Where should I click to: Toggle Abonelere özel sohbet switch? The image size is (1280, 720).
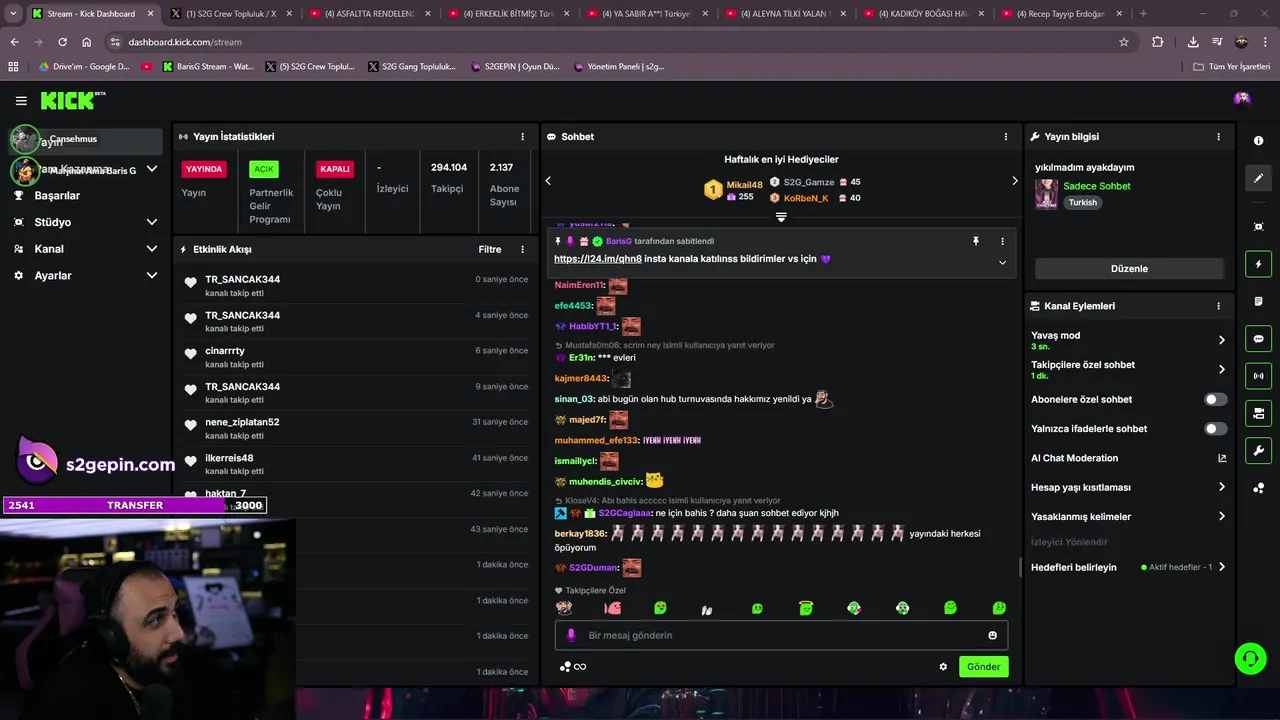(x=1215, y=399)
